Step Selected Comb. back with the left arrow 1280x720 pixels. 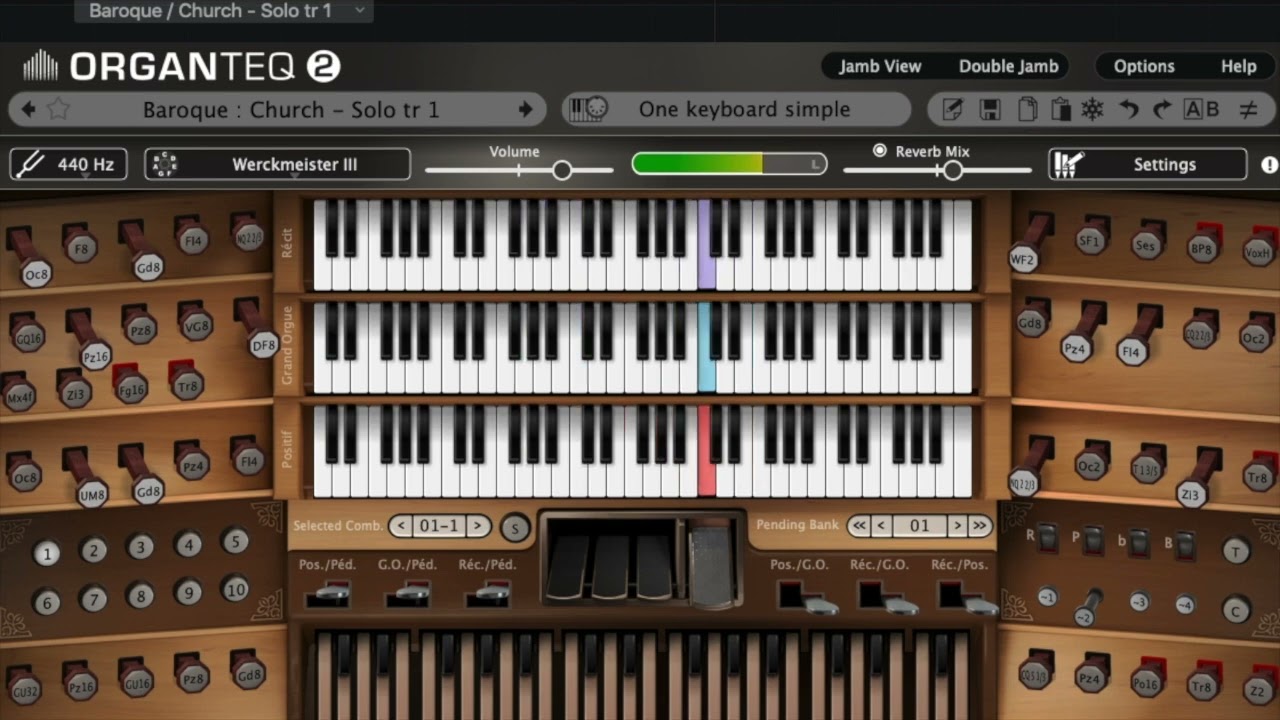(x=401, y=525)
